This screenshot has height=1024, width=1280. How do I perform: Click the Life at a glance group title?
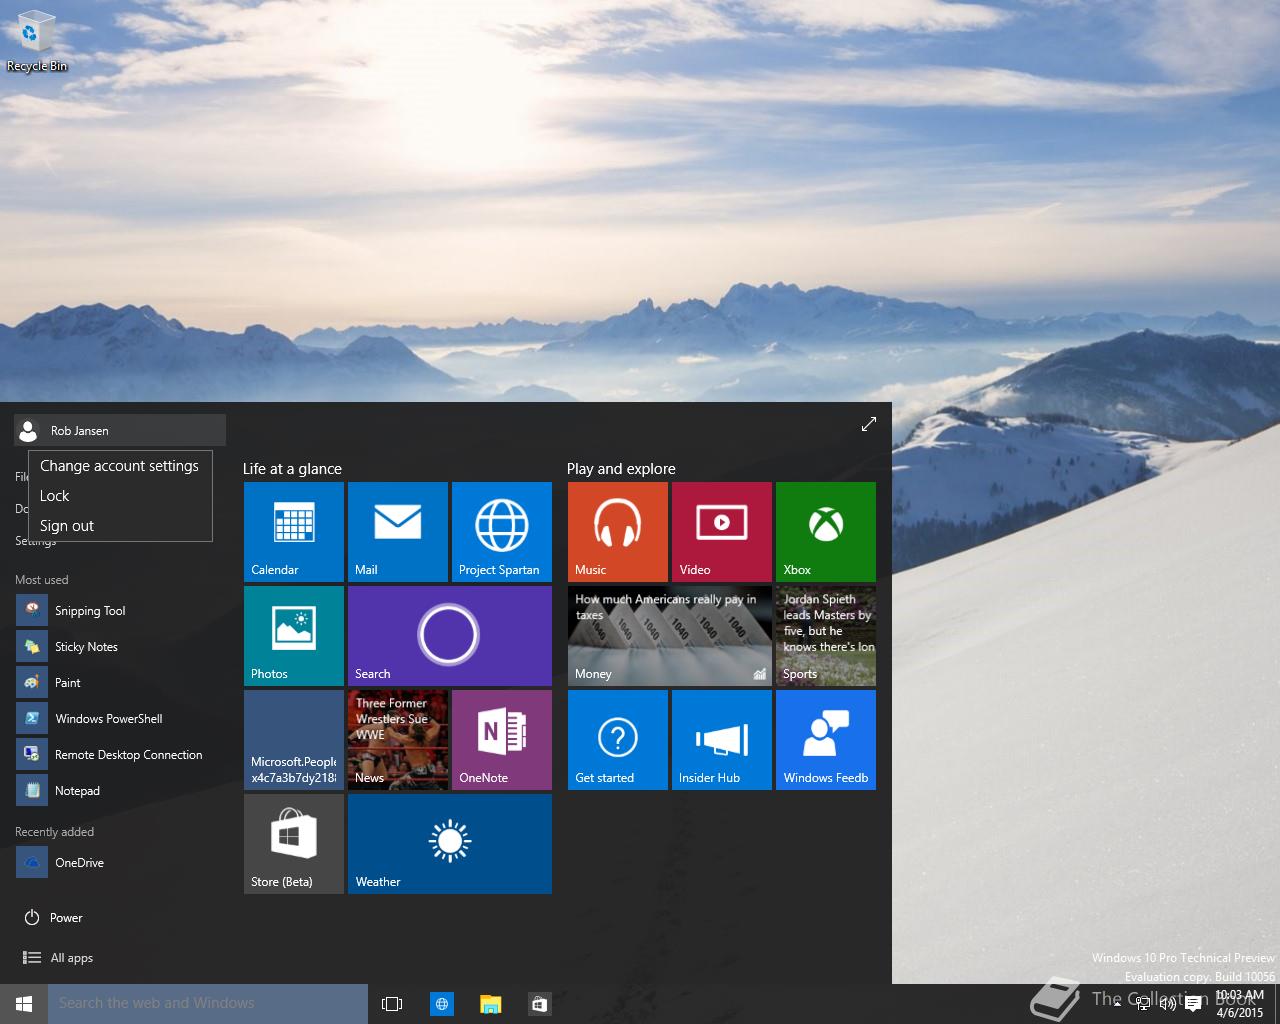292,469
